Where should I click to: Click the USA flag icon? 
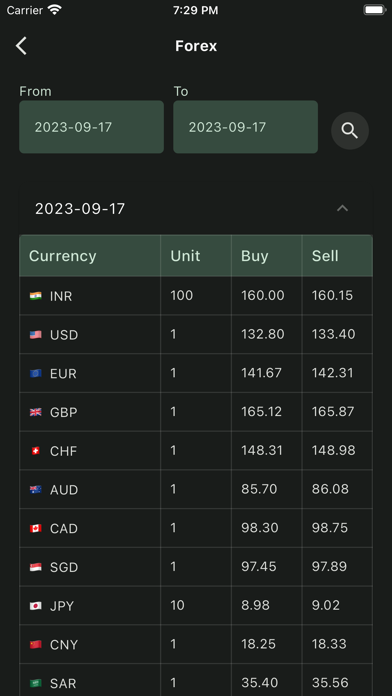coord(36,334)
